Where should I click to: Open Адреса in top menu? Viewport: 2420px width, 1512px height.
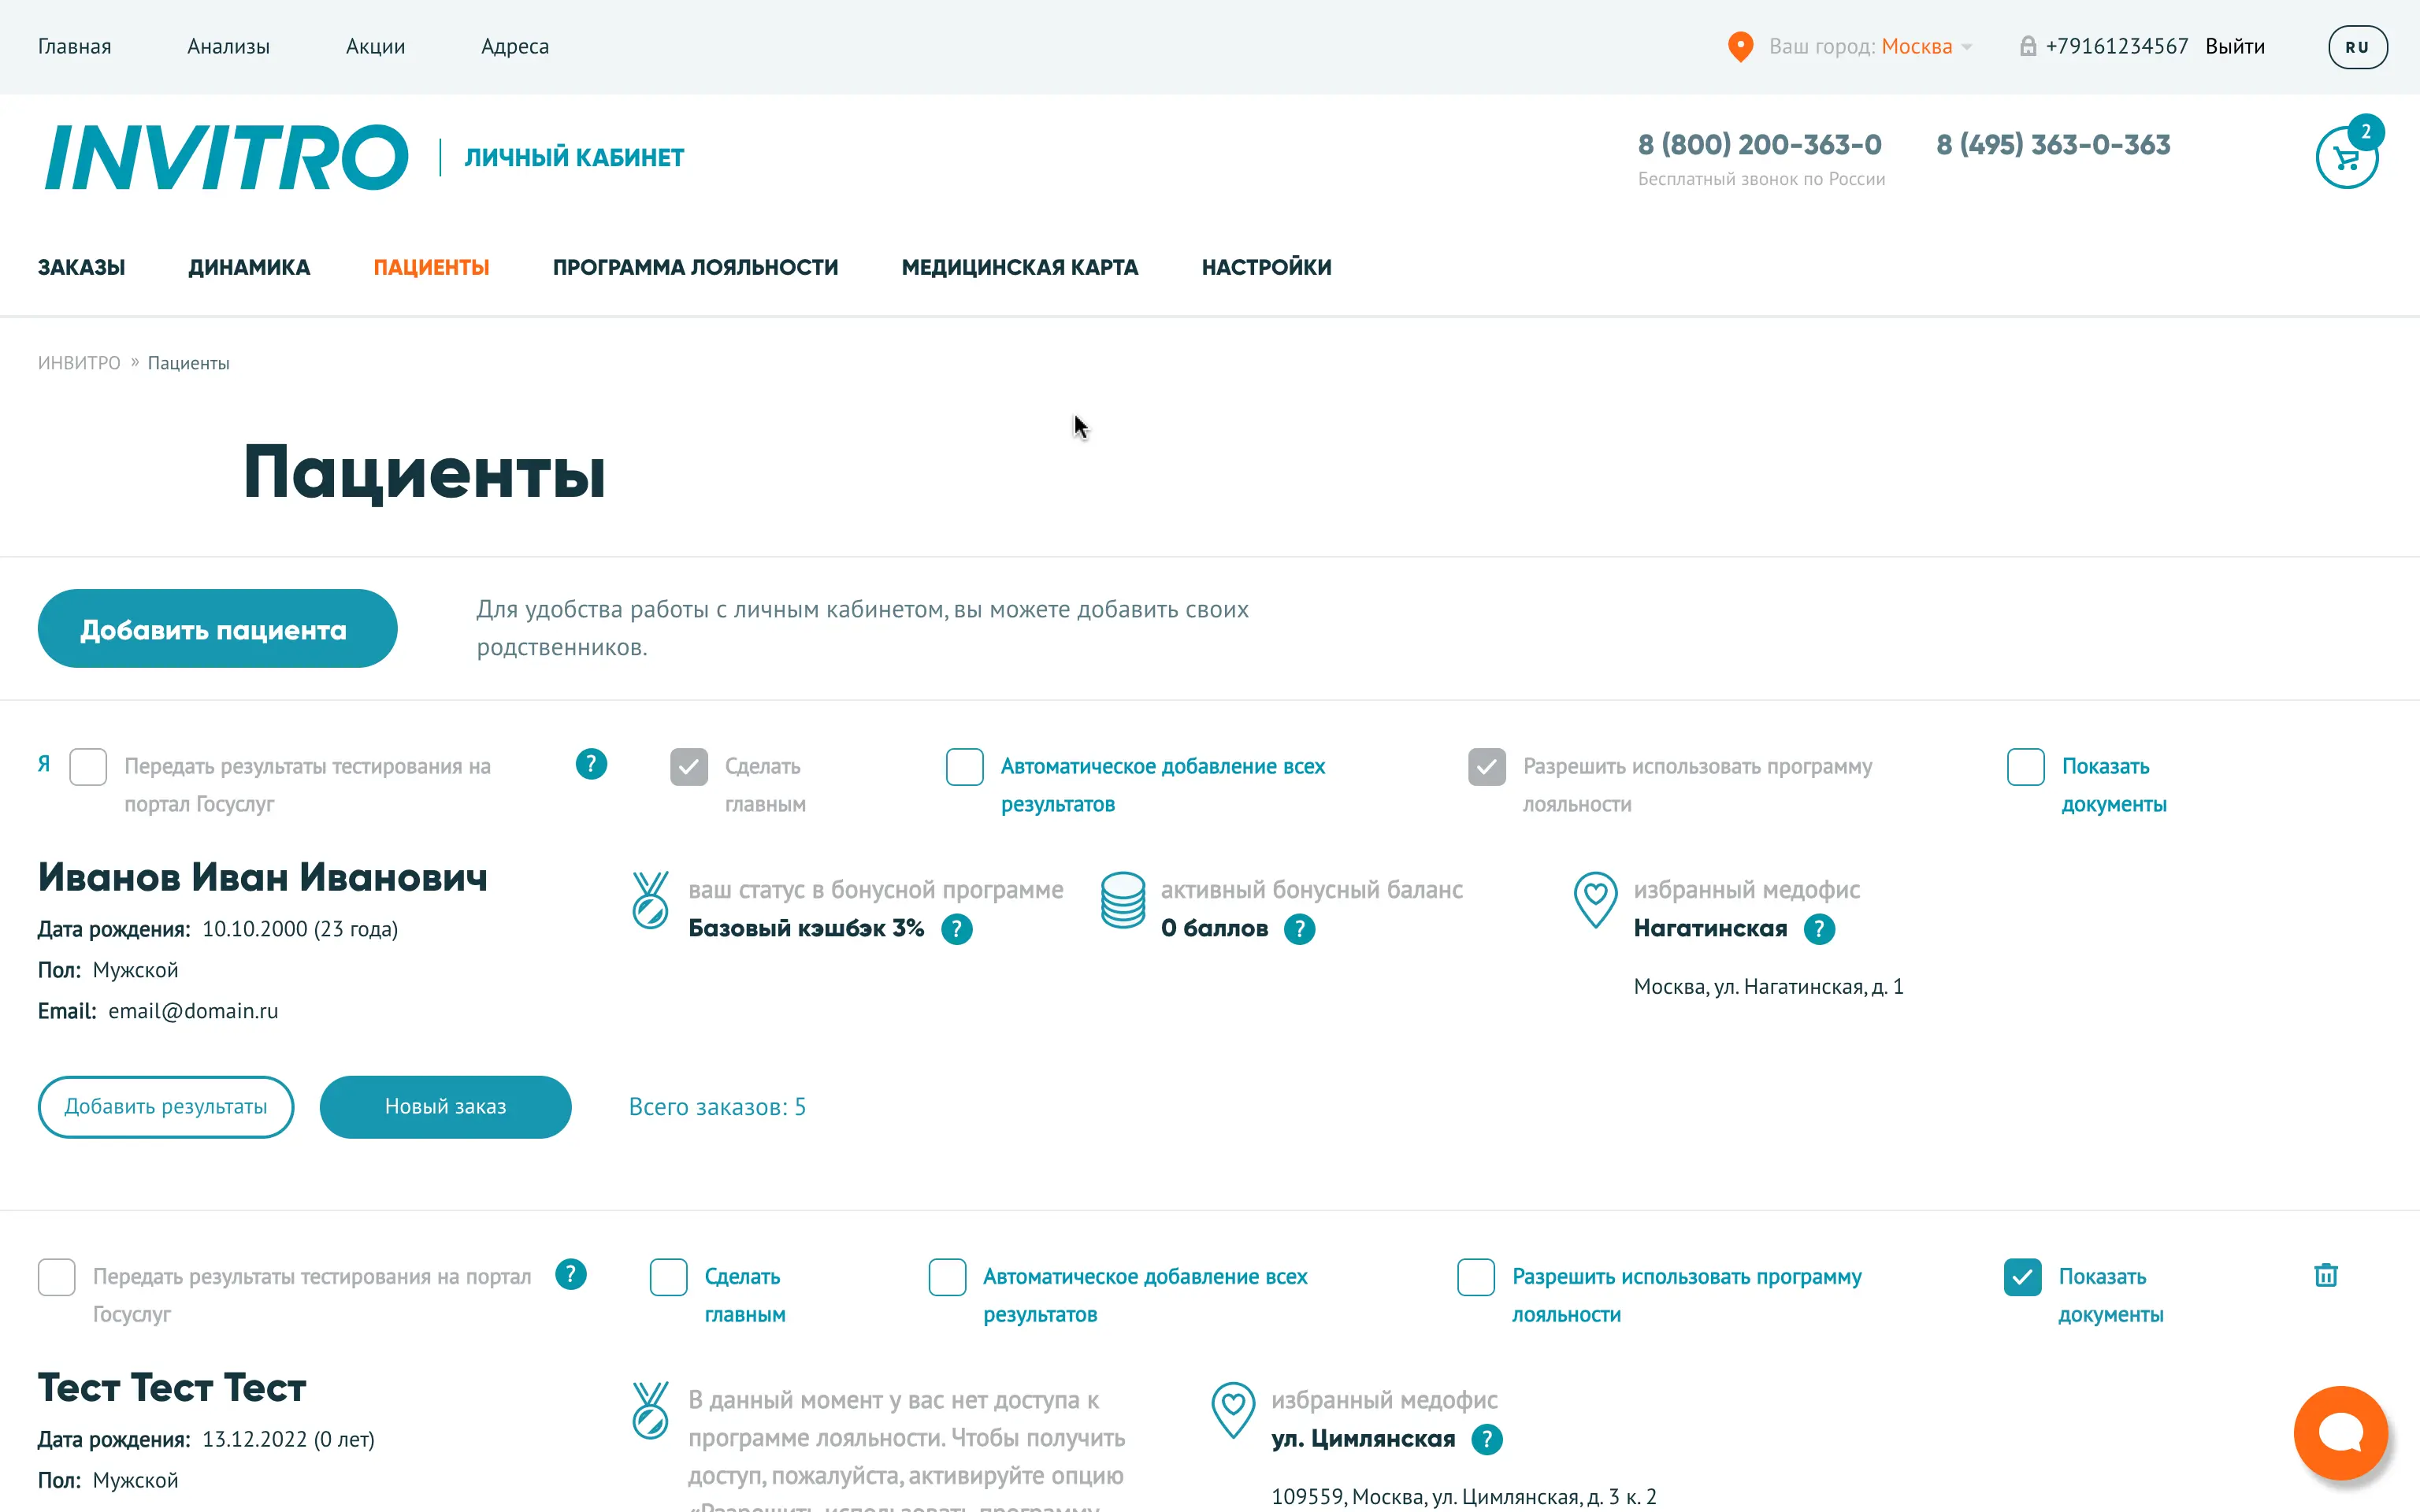click(x=515, y=47)
